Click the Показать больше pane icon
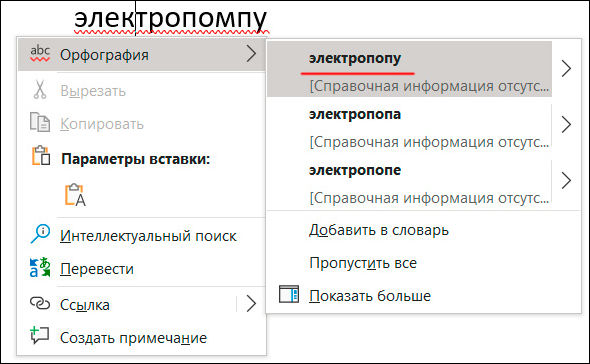The width and height of the screenshot is (590, 364). (x=289, y=294)
